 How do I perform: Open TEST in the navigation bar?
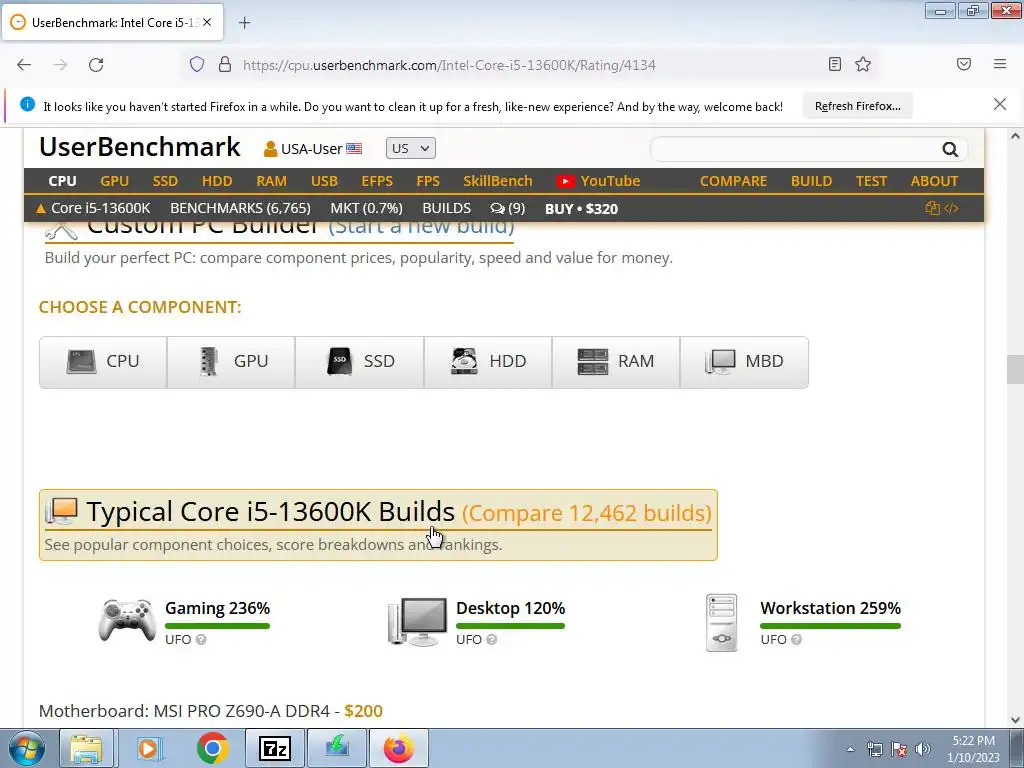click(x=871, y=181)
